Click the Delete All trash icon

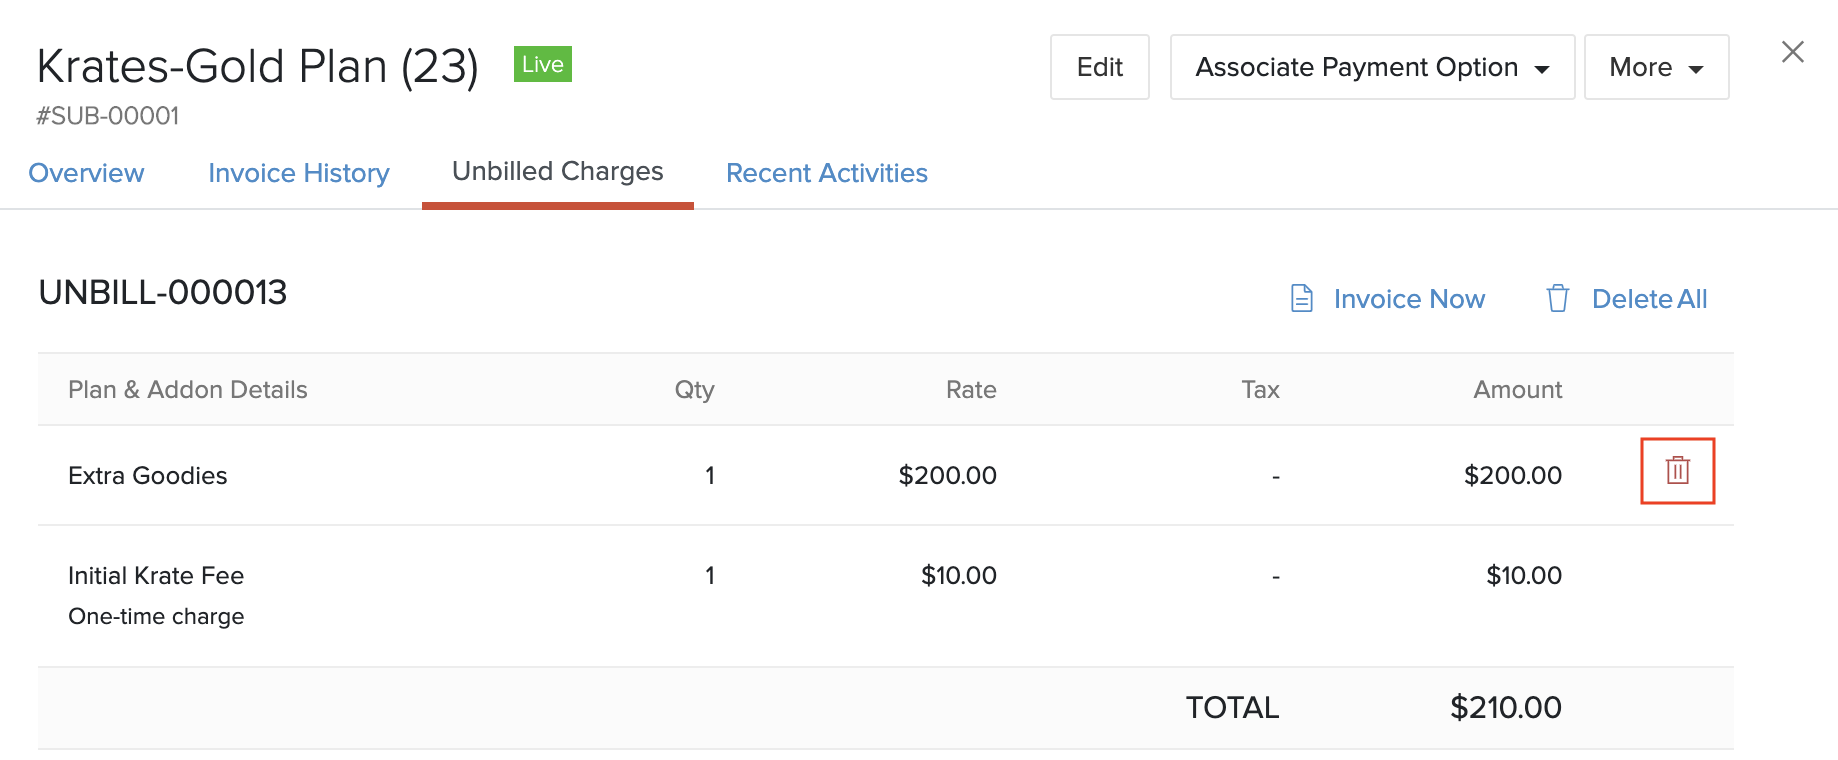coord(1557,299)
